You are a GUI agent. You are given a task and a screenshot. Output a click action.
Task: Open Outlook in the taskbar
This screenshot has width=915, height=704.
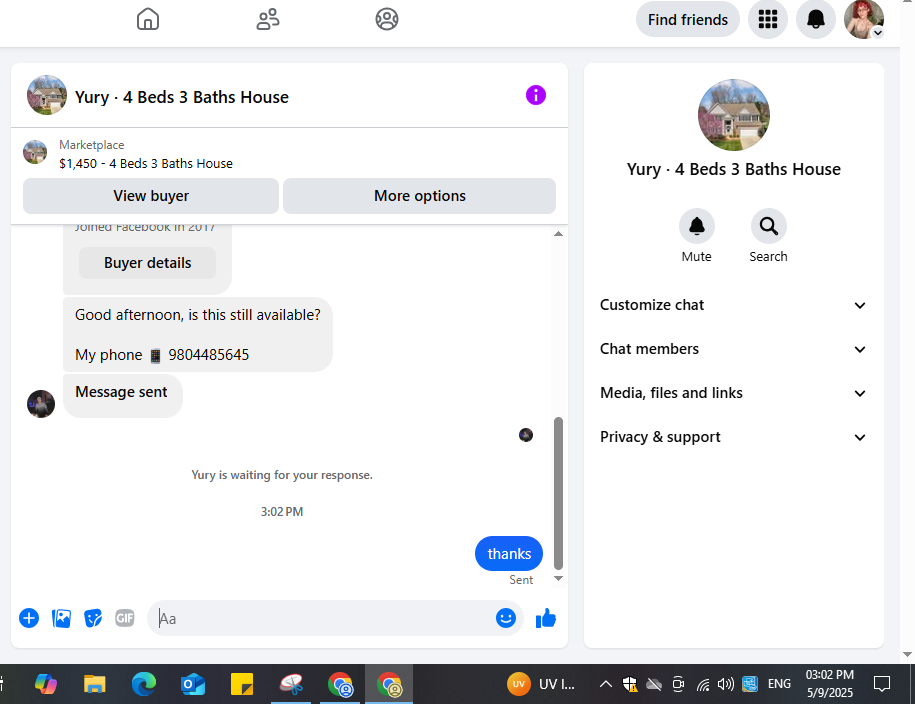point(193,684)
